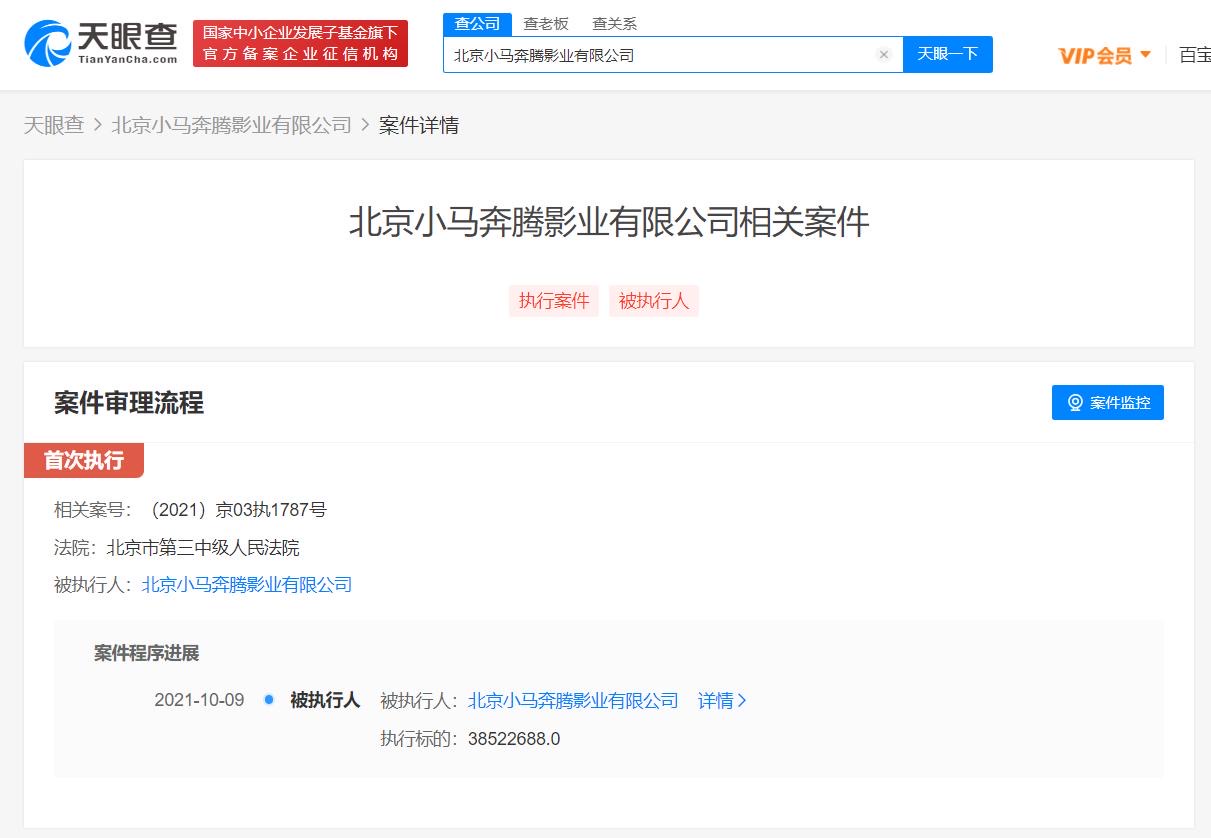Switch to the 查关系 search tab
The image size is (1211, 838).
614,24
